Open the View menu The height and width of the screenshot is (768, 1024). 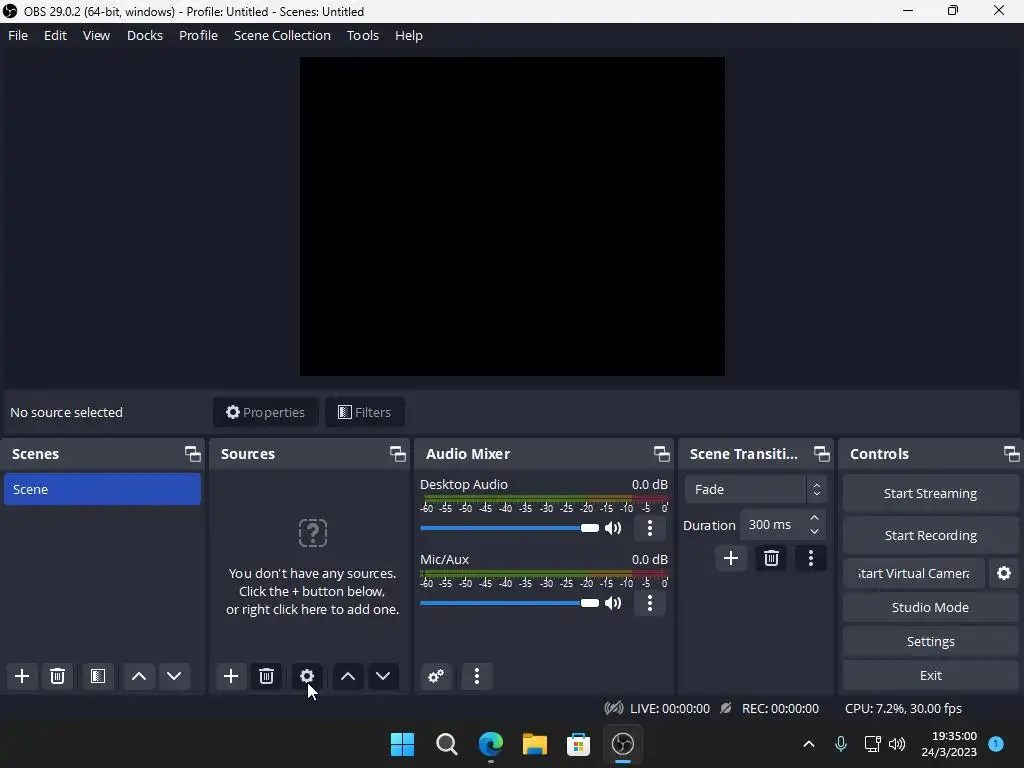click(96, 35)
